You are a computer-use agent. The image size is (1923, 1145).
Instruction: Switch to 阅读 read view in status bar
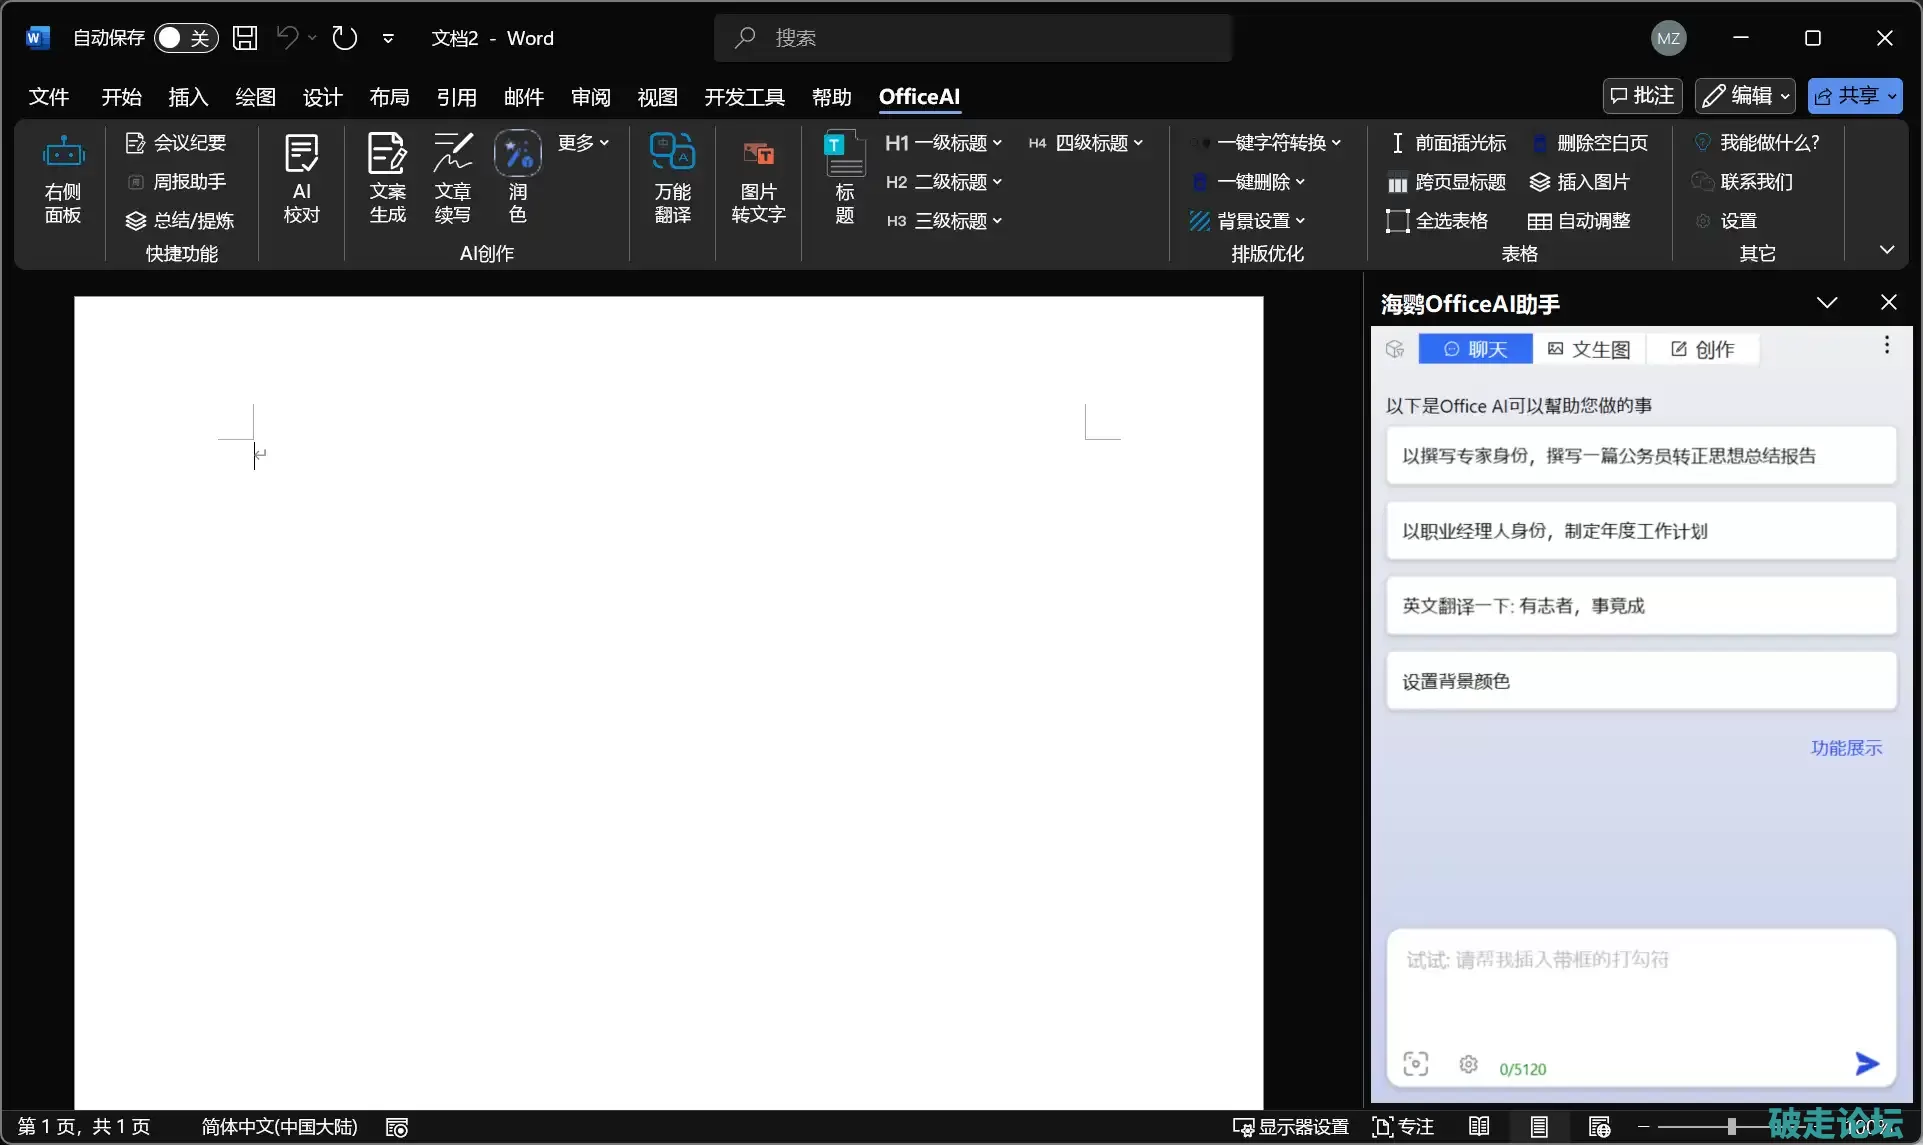[1479, 1127]
